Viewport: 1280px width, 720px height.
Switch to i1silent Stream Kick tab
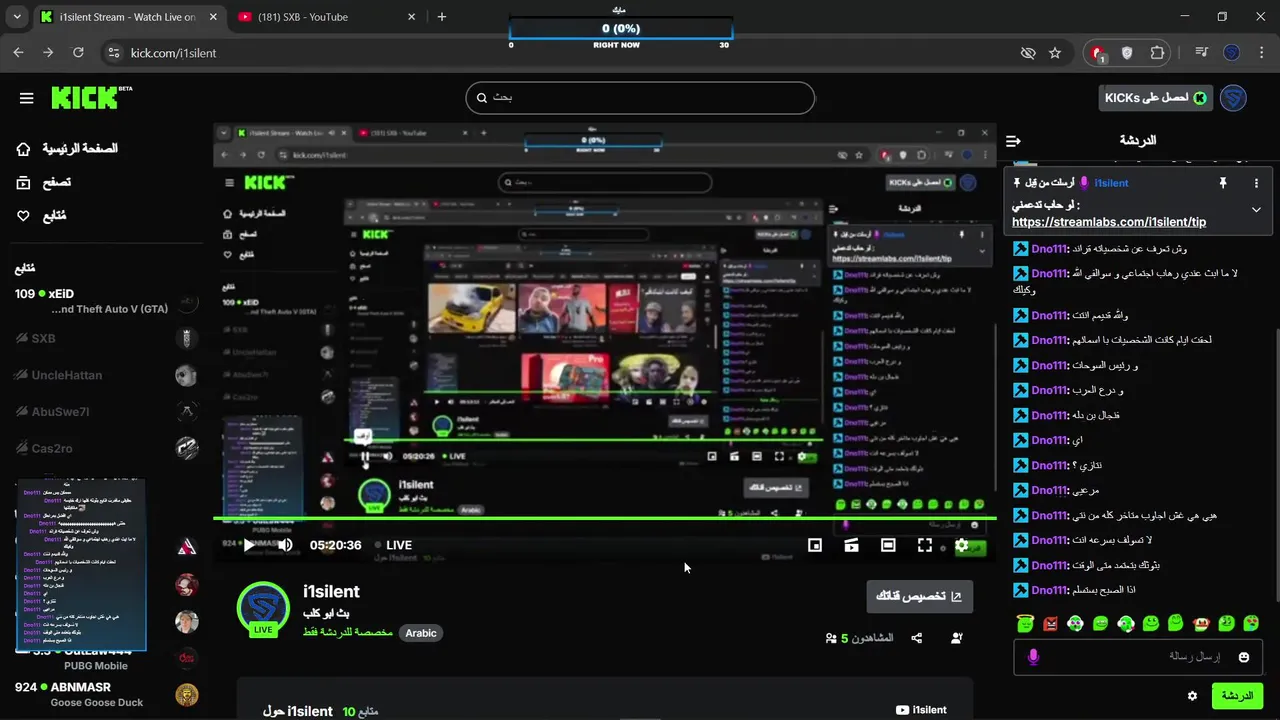tap(128, 17)
